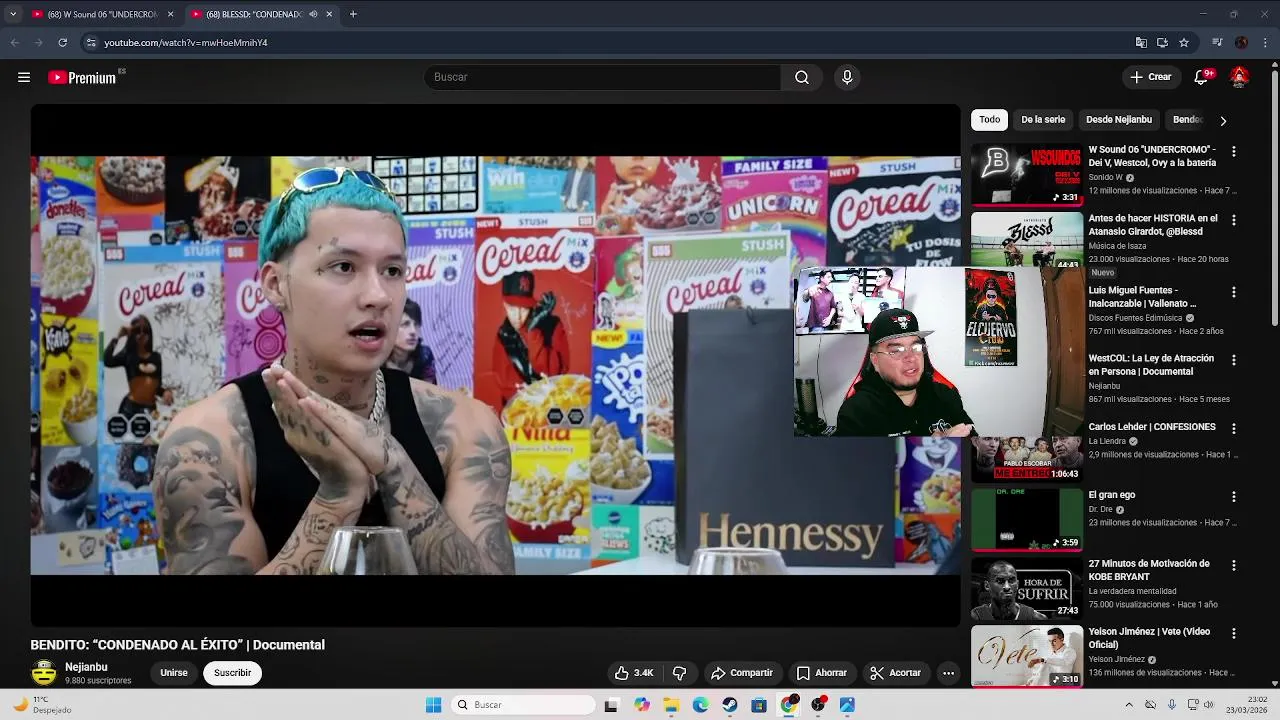Click the Suscribir button
Image resolution: width=1280 pixels, height=720 pixels.
(233, 673)
